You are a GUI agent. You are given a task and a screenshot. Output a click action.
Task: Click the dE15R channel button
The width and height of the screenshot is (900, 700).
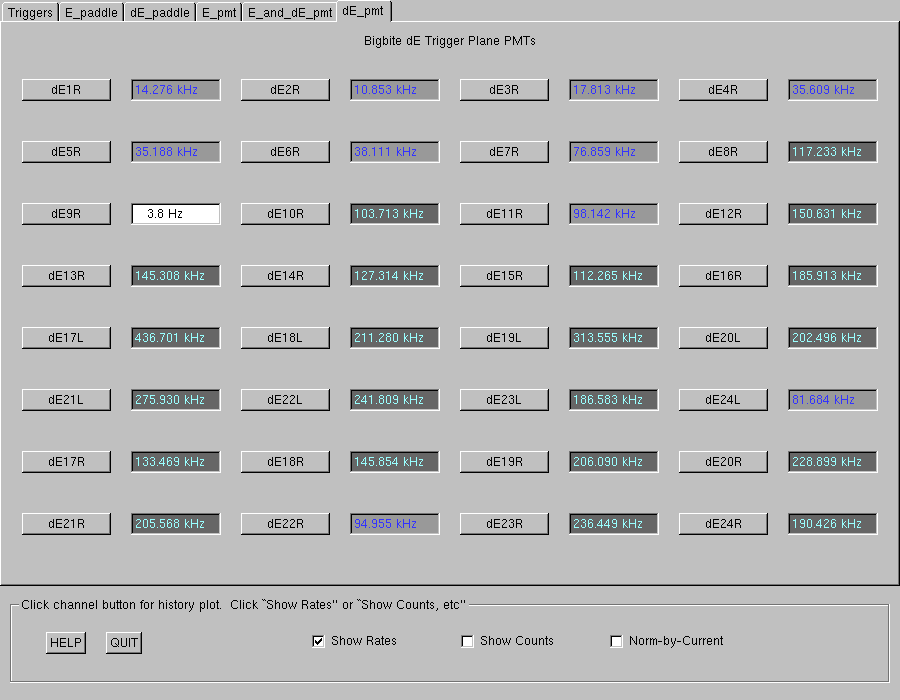pyautogui.click(x=504, y=276)
